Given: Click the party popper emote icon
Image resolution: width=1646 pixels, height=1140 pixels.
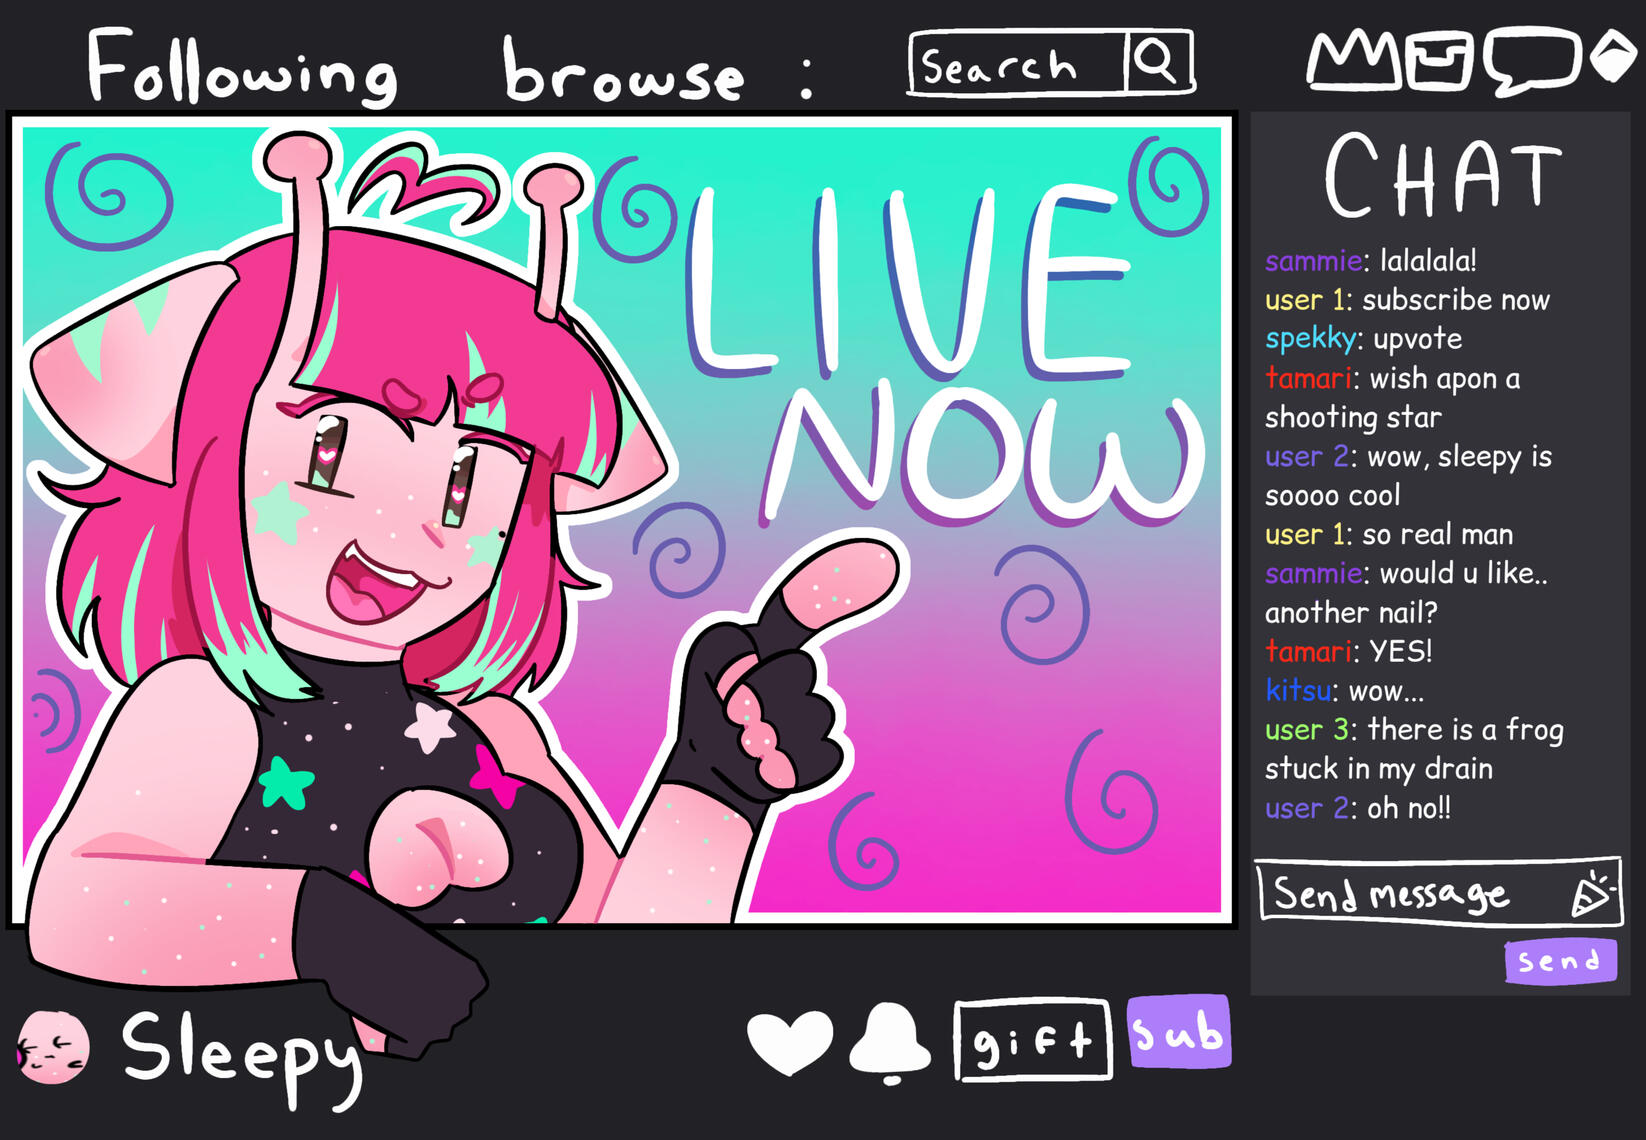Looking at the screenshot, I should point(1593,892).
